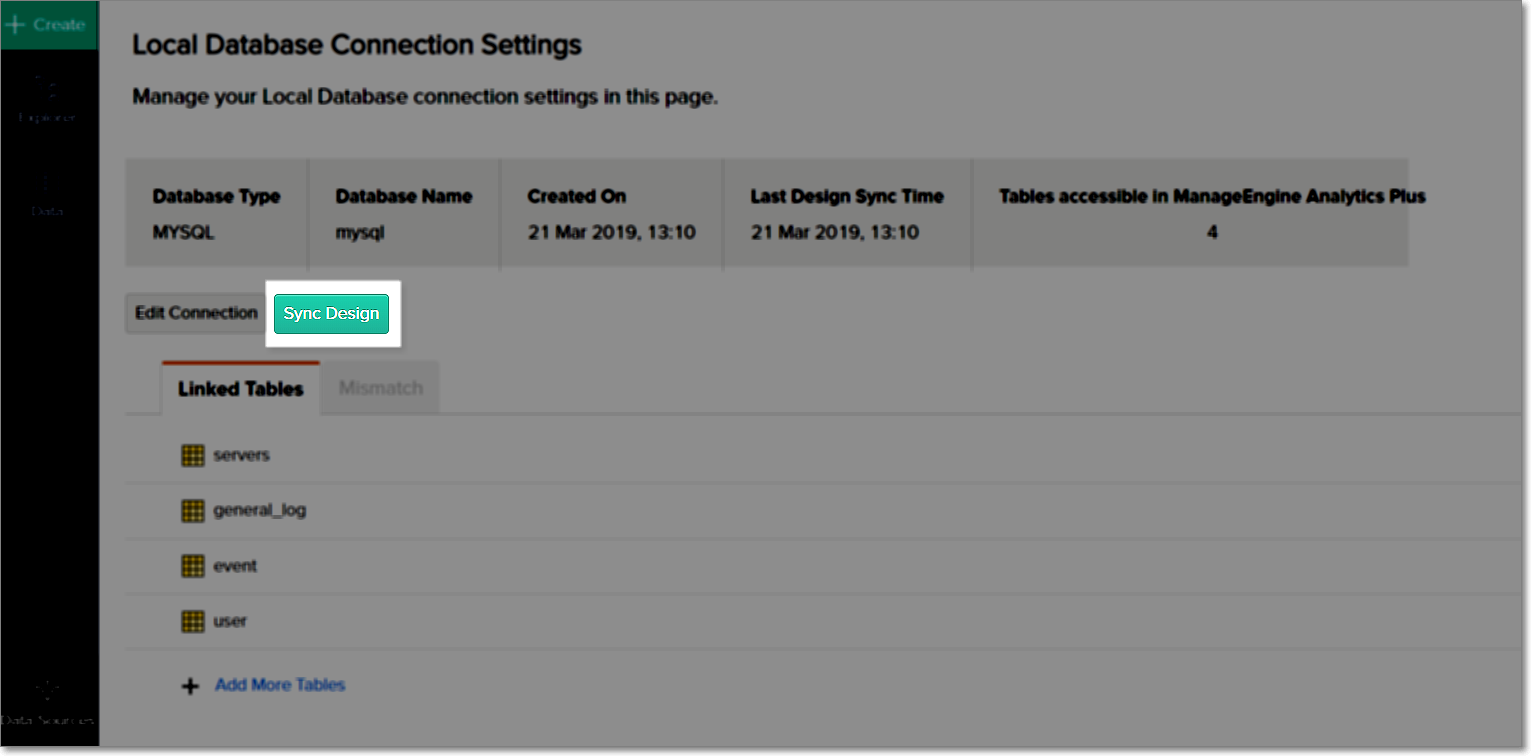
Task: Click the user table grid icon
Action: click(x=193, y=621)
